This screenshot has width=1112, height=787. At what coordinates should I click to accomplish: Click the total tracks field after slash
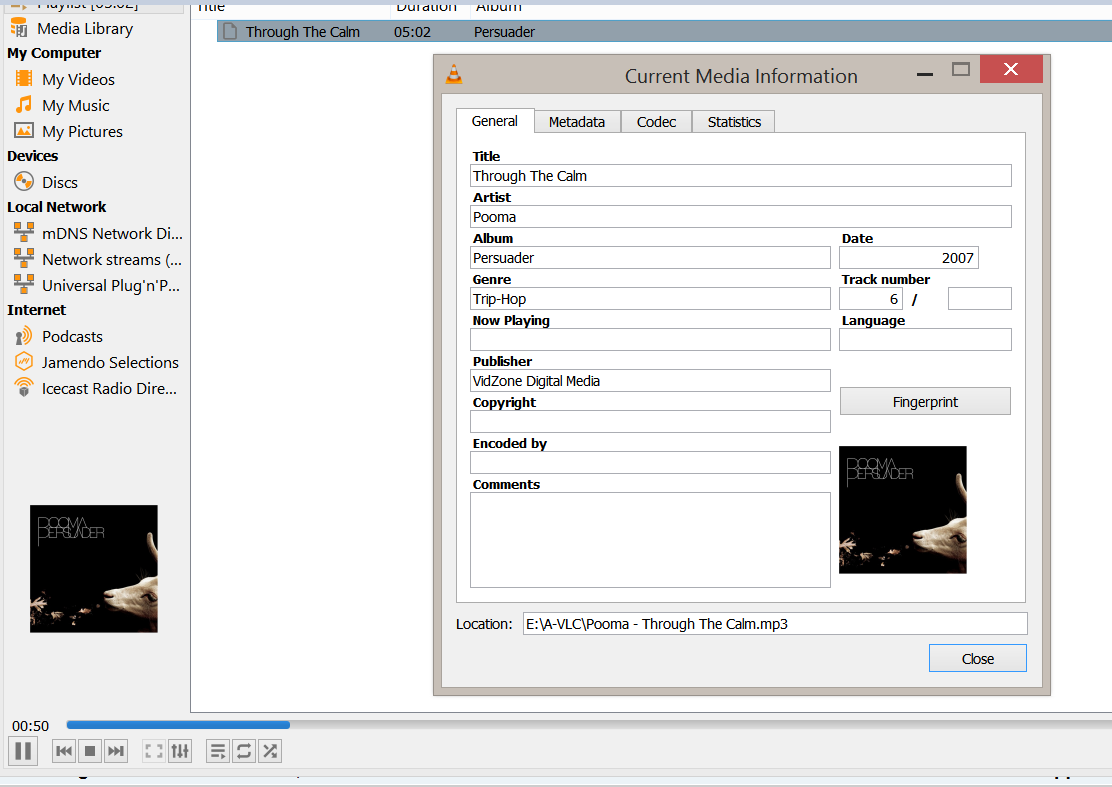point(979,299)
